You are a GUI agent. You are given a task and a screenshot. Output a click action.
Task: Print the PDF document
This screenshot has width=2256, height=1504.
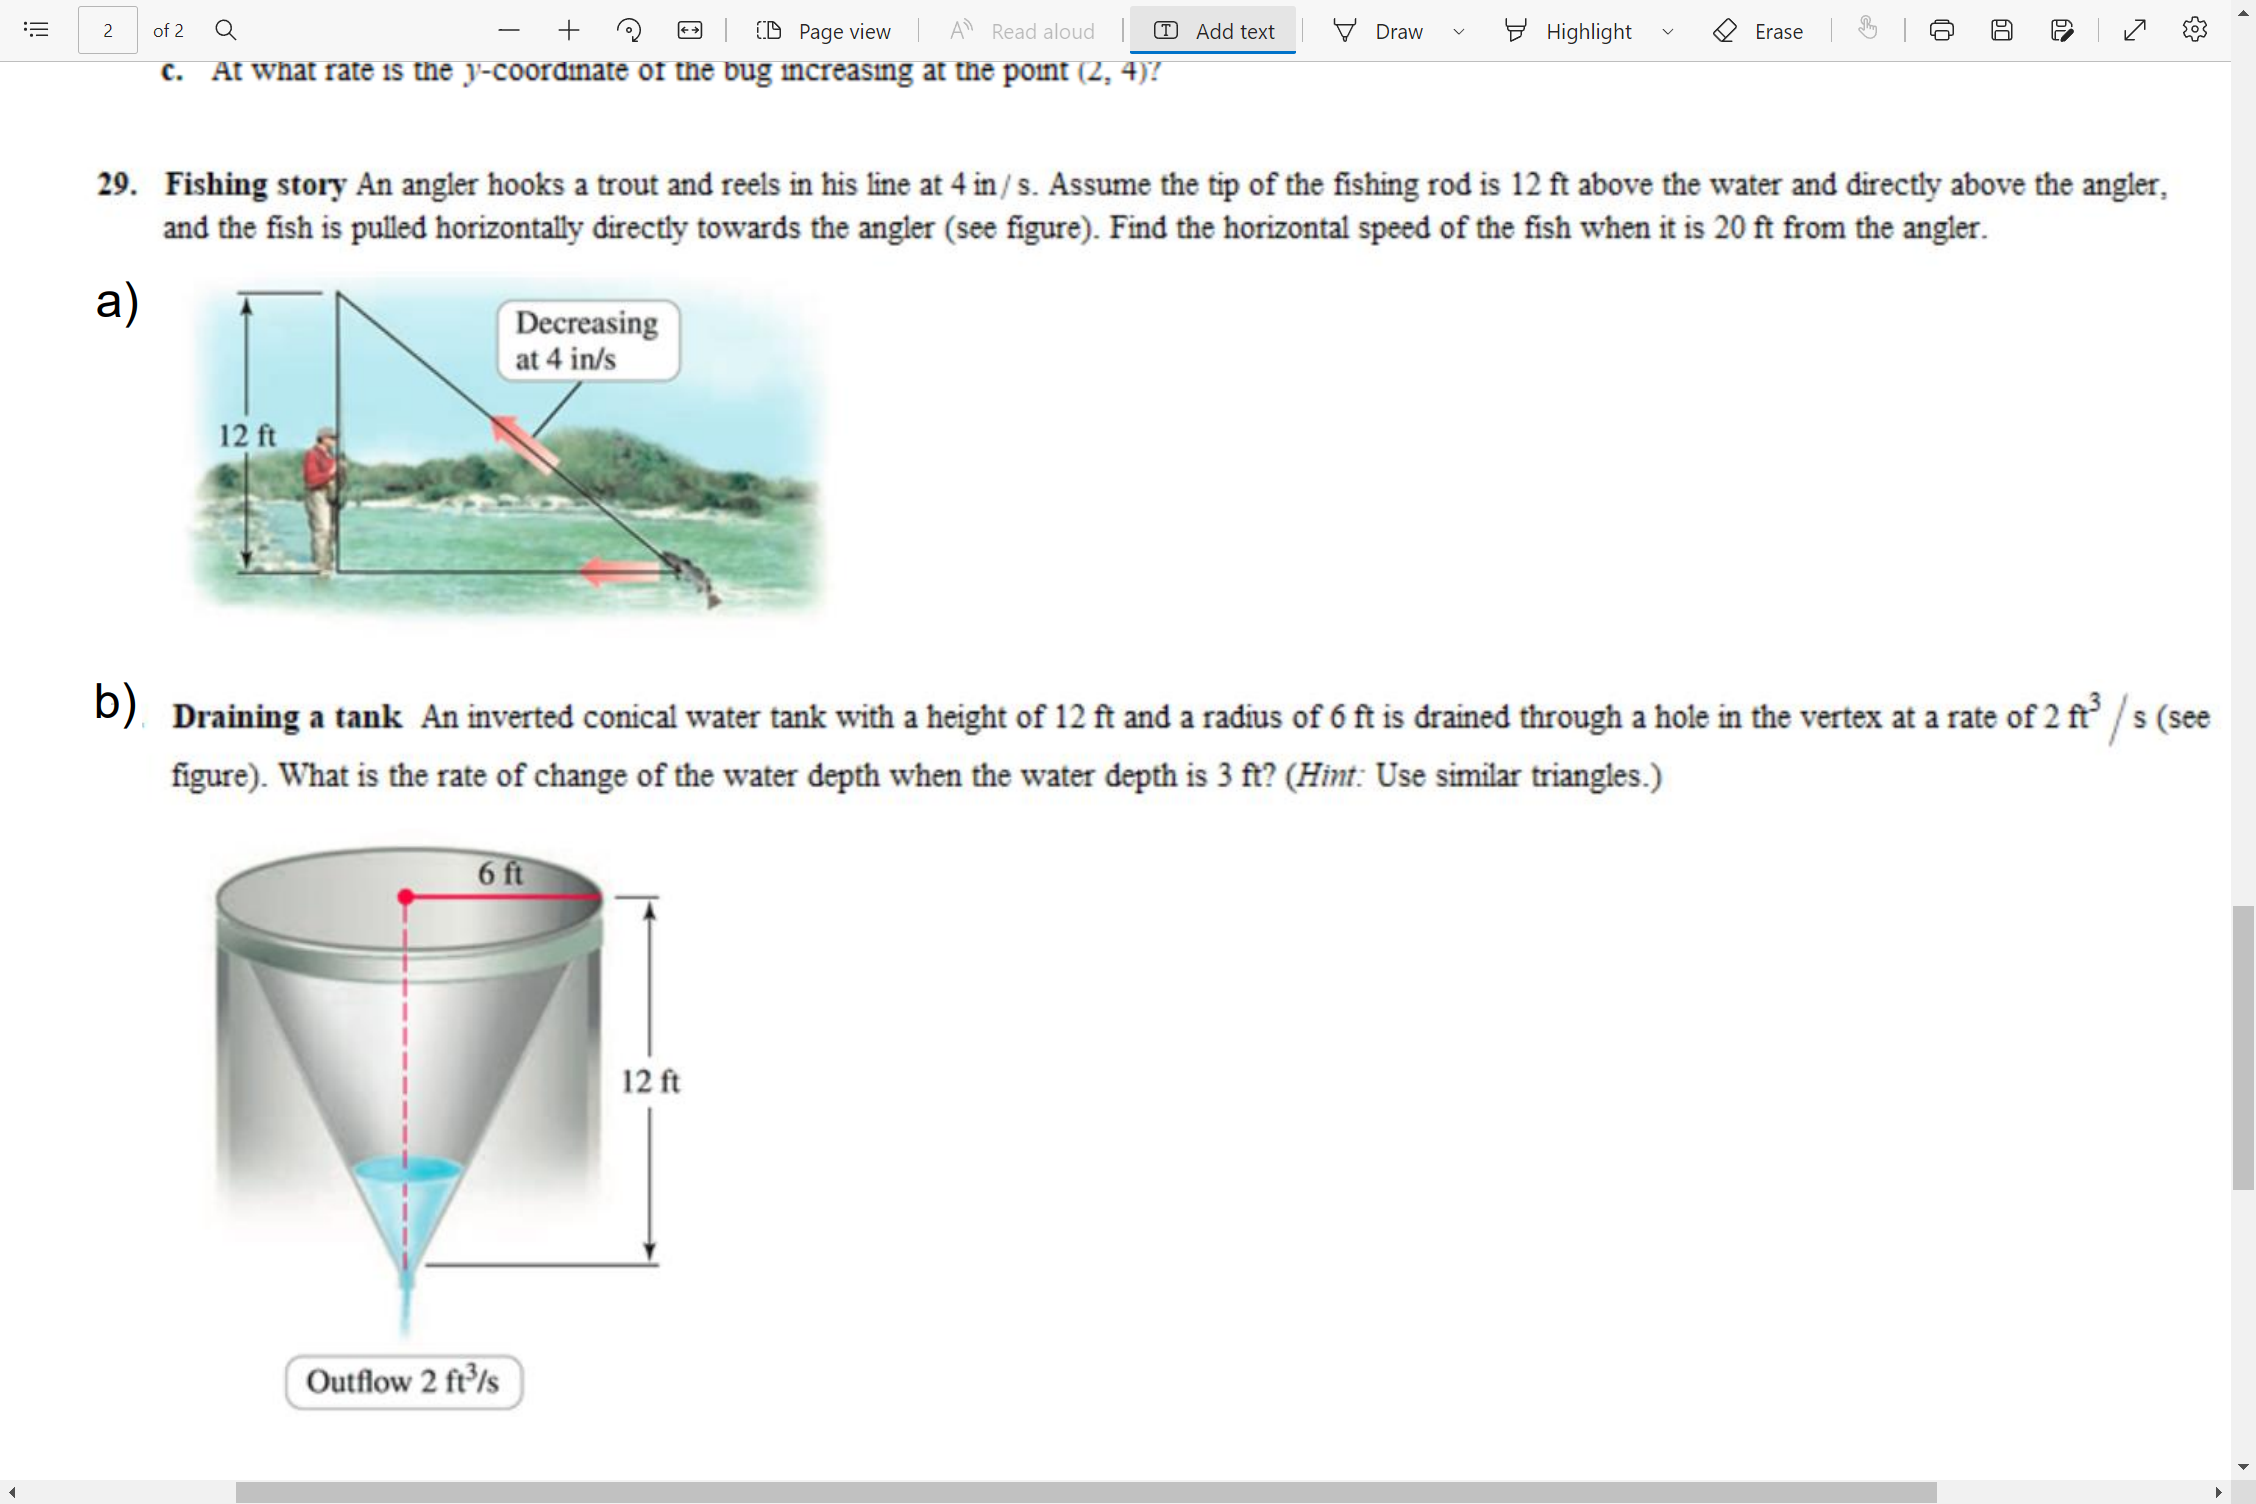1941,30
